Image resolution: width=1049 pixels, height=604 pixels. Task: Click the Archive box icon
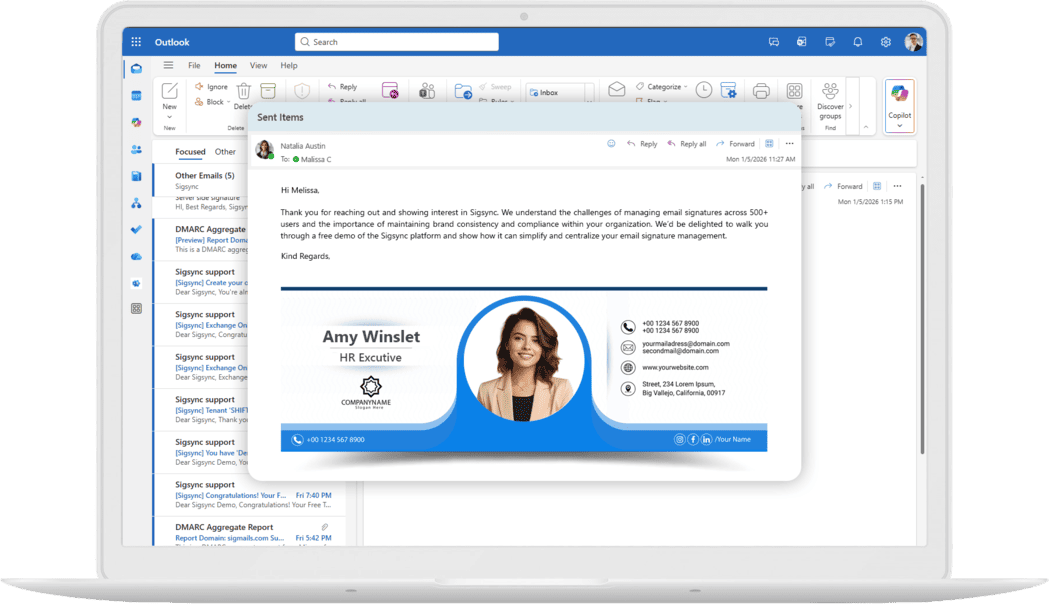[x=268, y=90]
